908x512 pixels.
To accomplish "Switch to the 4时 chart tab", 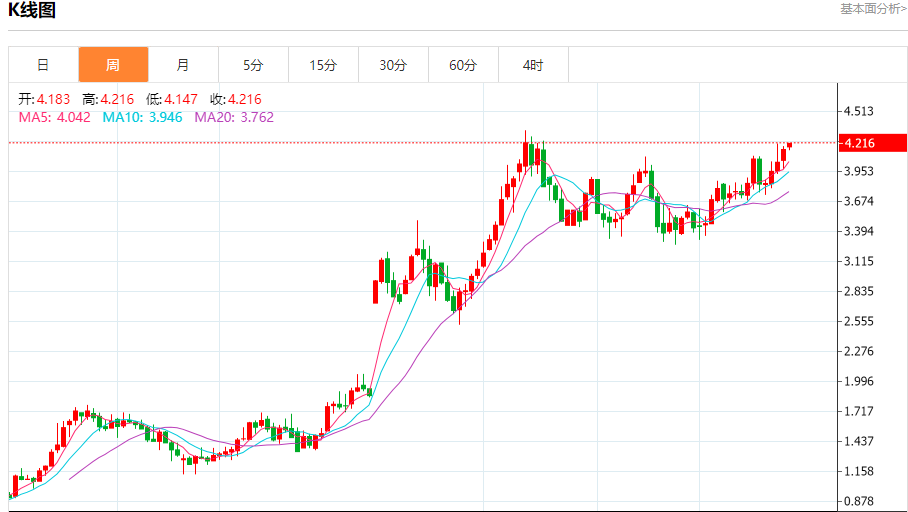I will (x=533, y=65).
